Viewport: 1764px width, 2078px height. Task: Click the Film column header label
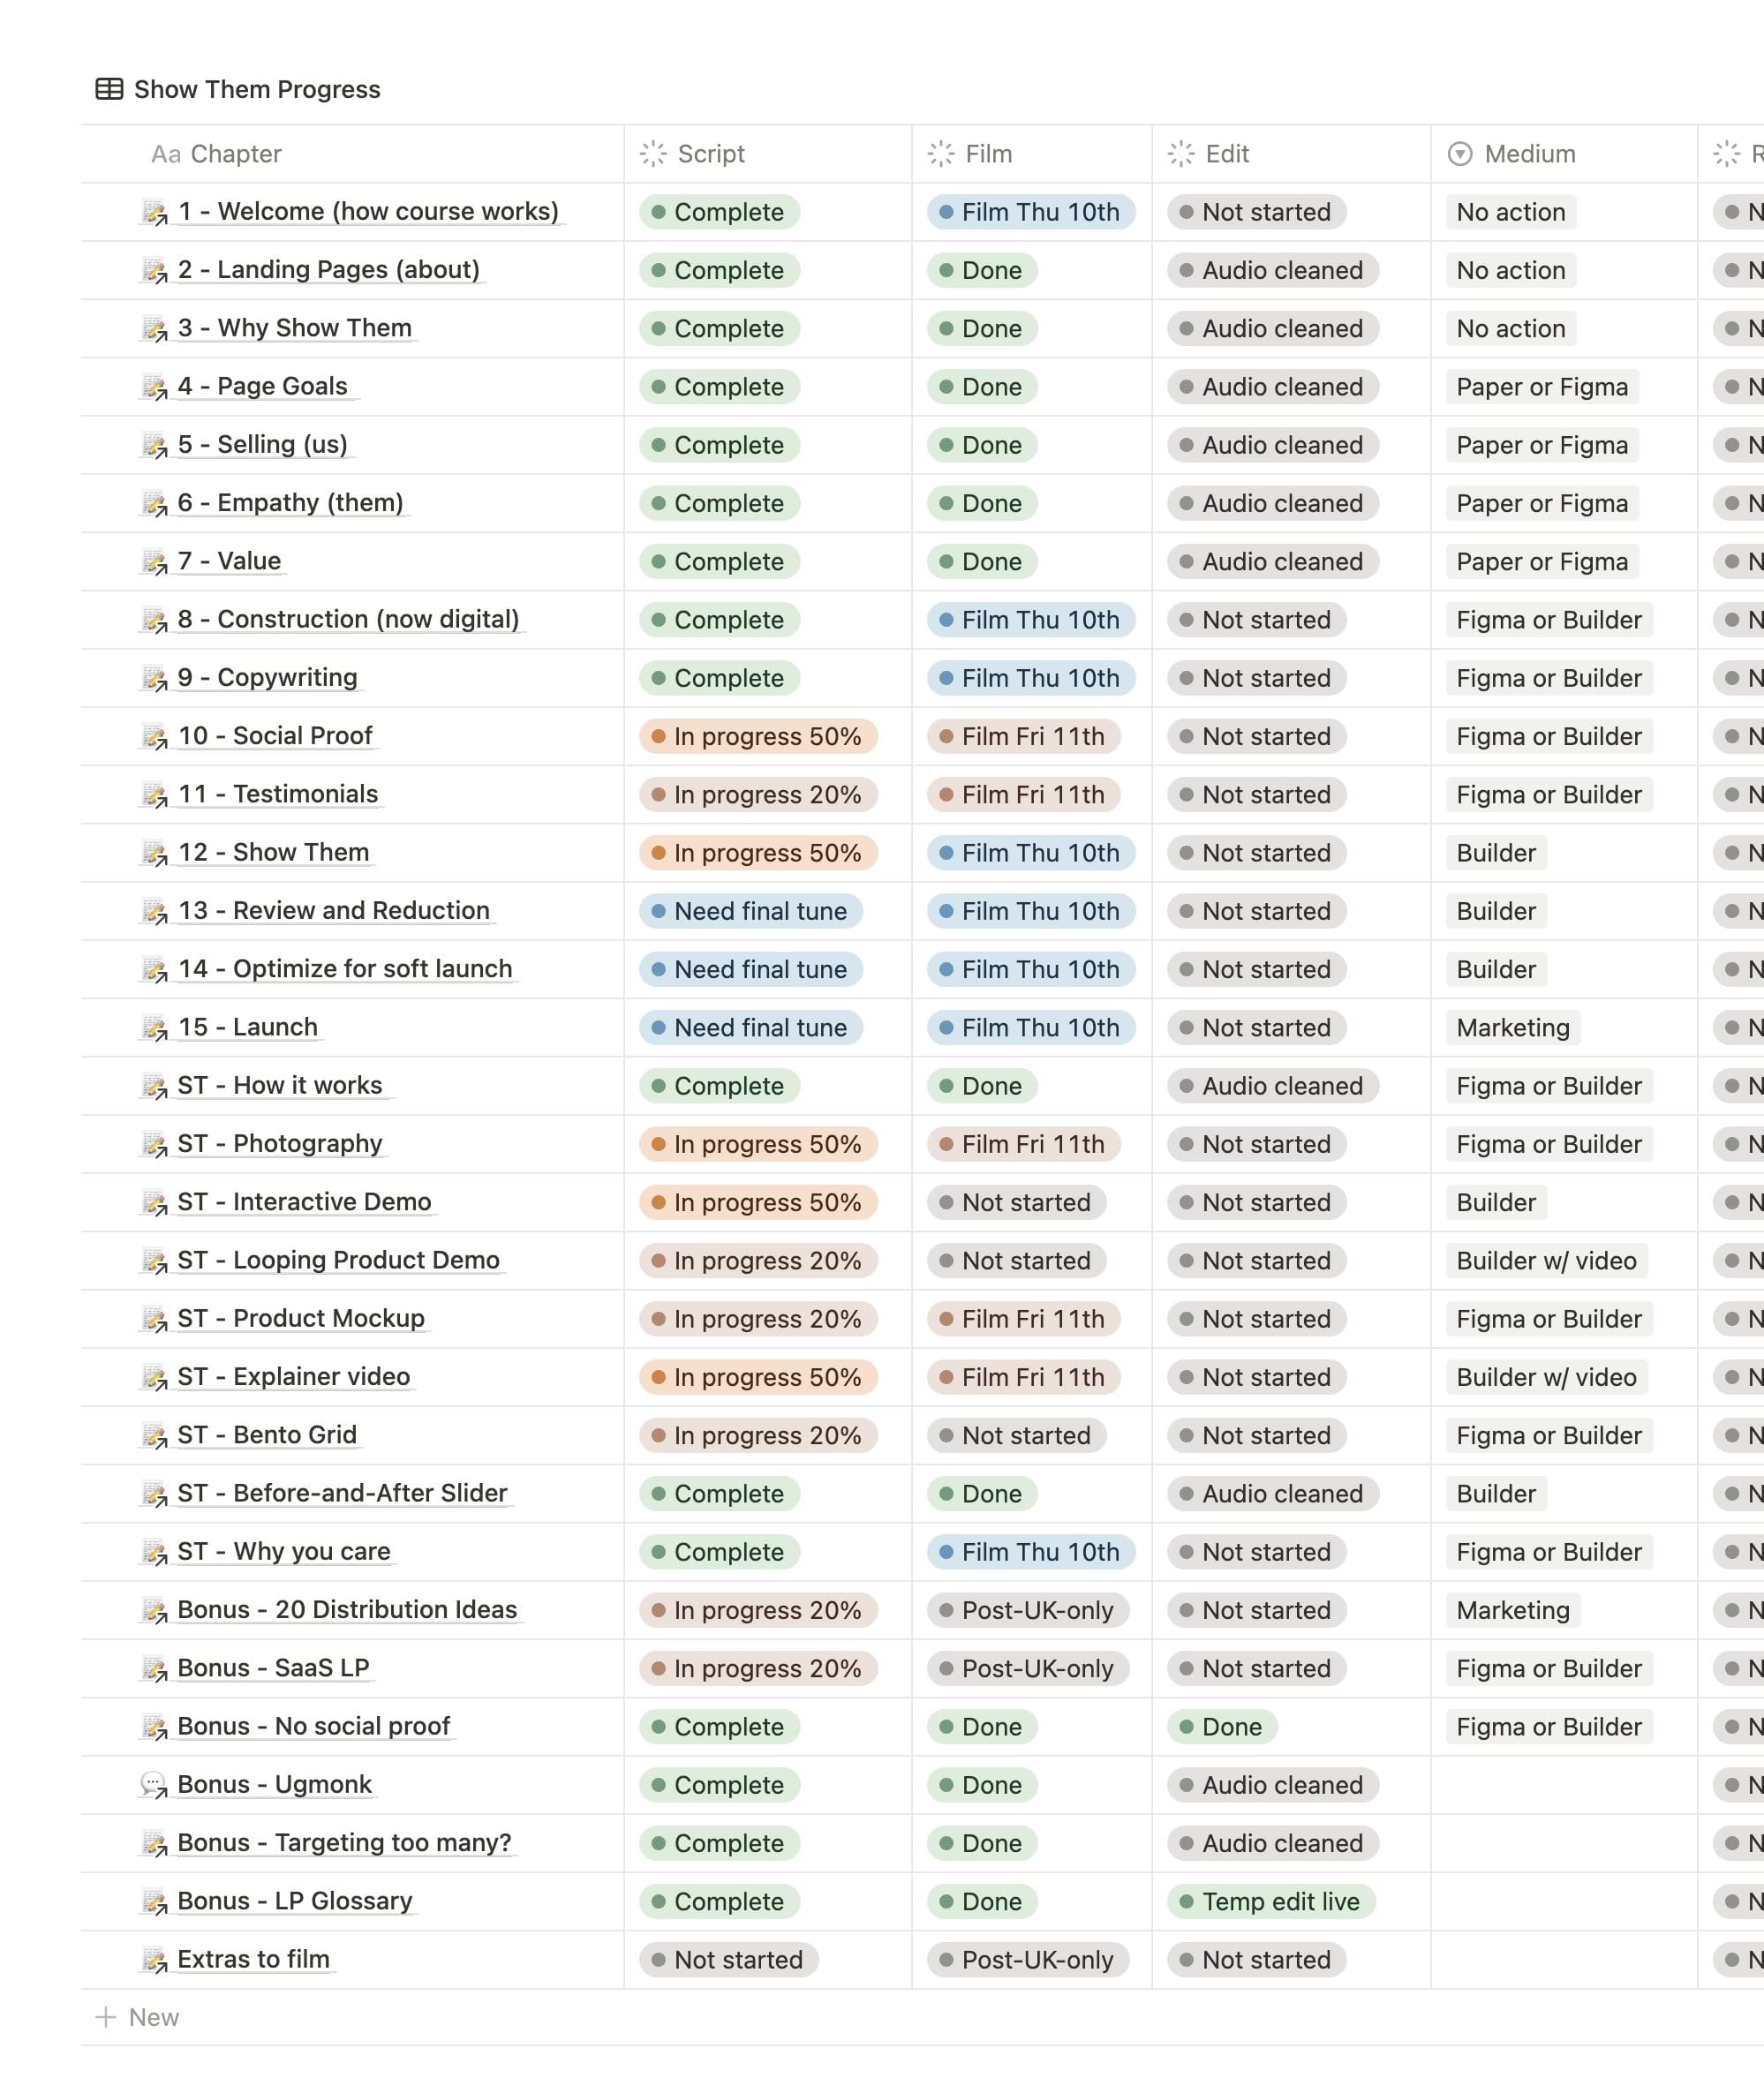coord(989,154)
